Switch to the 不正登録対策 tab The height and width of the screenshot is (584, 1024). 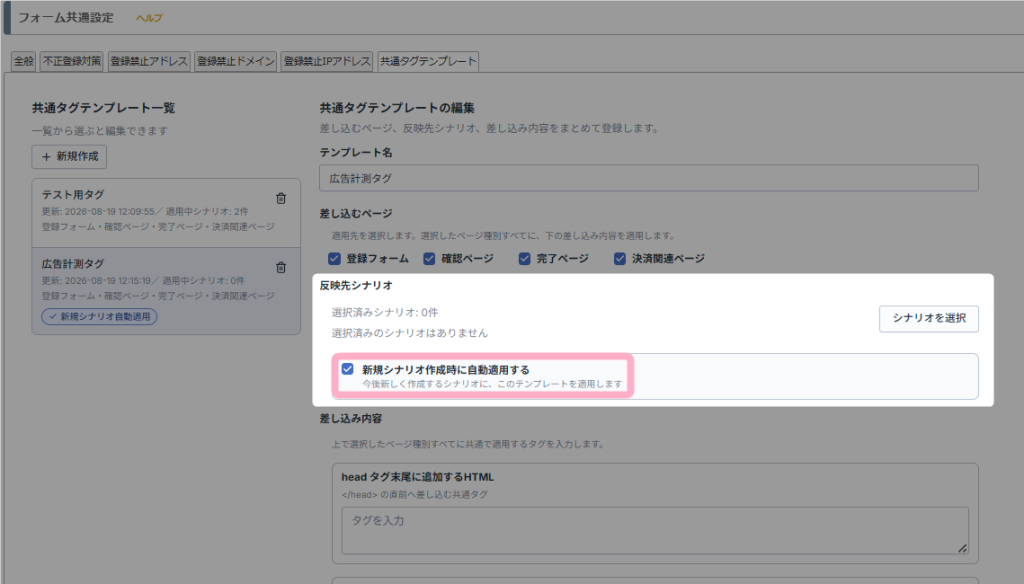pos(72,61)
